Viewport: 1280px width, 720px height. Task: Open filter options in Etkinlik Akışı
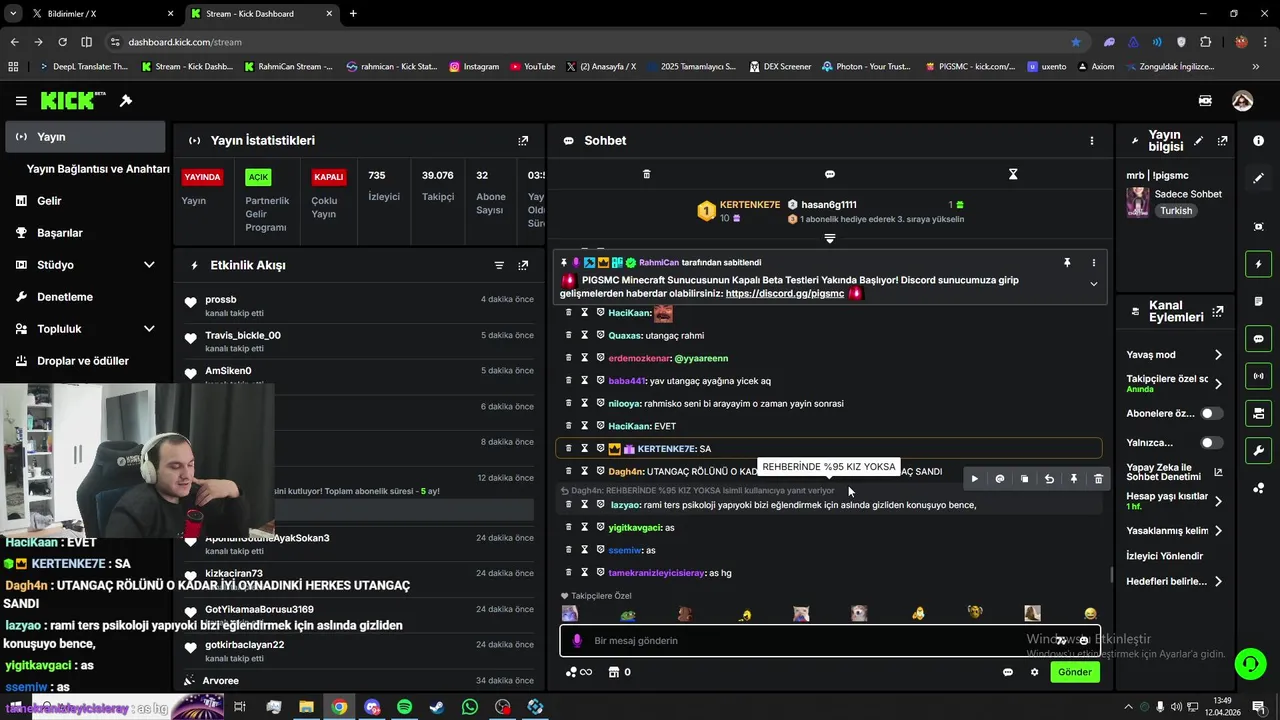[x=499, y=265]
